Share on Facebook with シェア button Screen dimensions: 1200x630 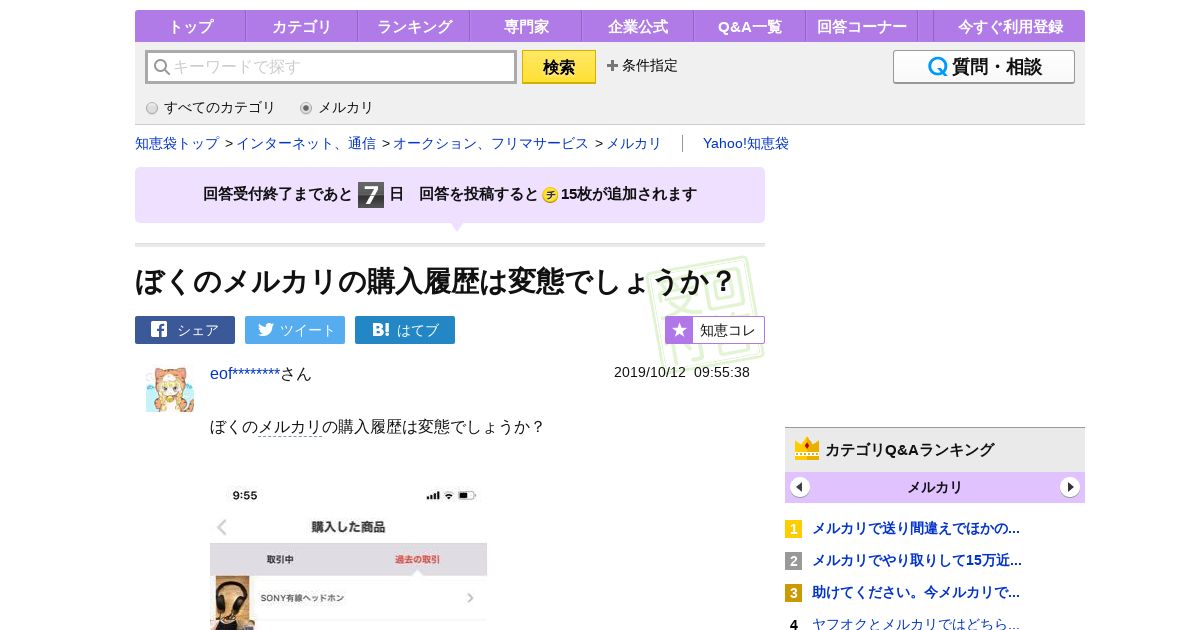click(185, 330)
